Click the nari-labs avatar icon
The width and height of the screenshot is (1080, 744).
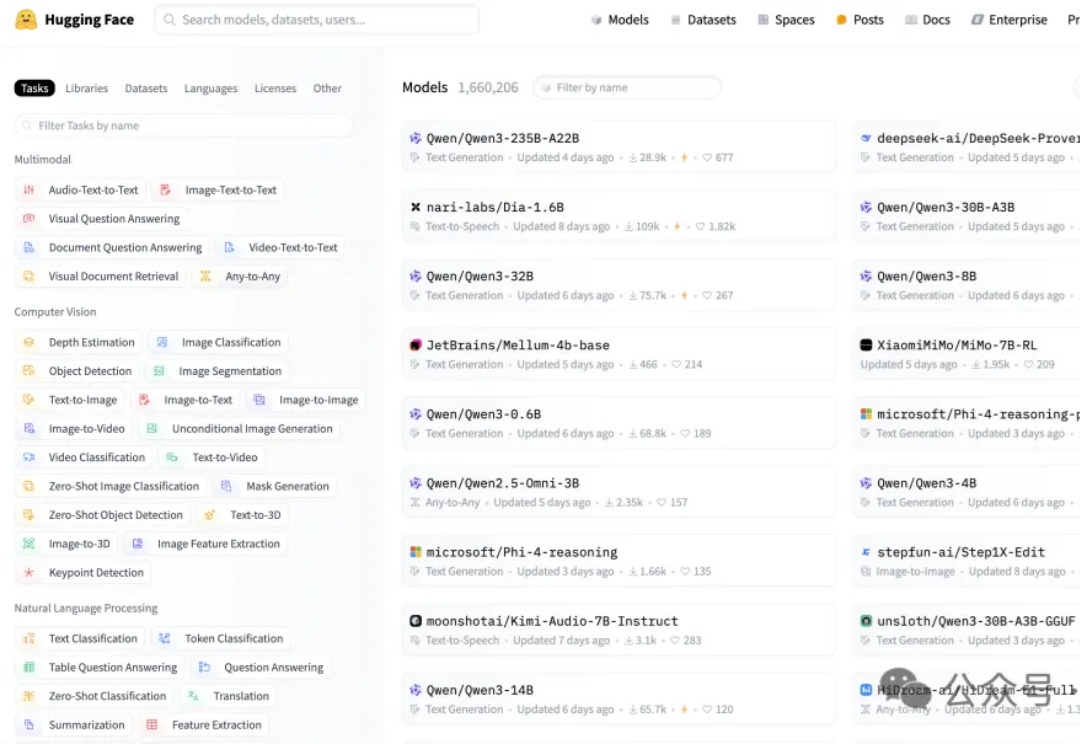coord(415,207)
